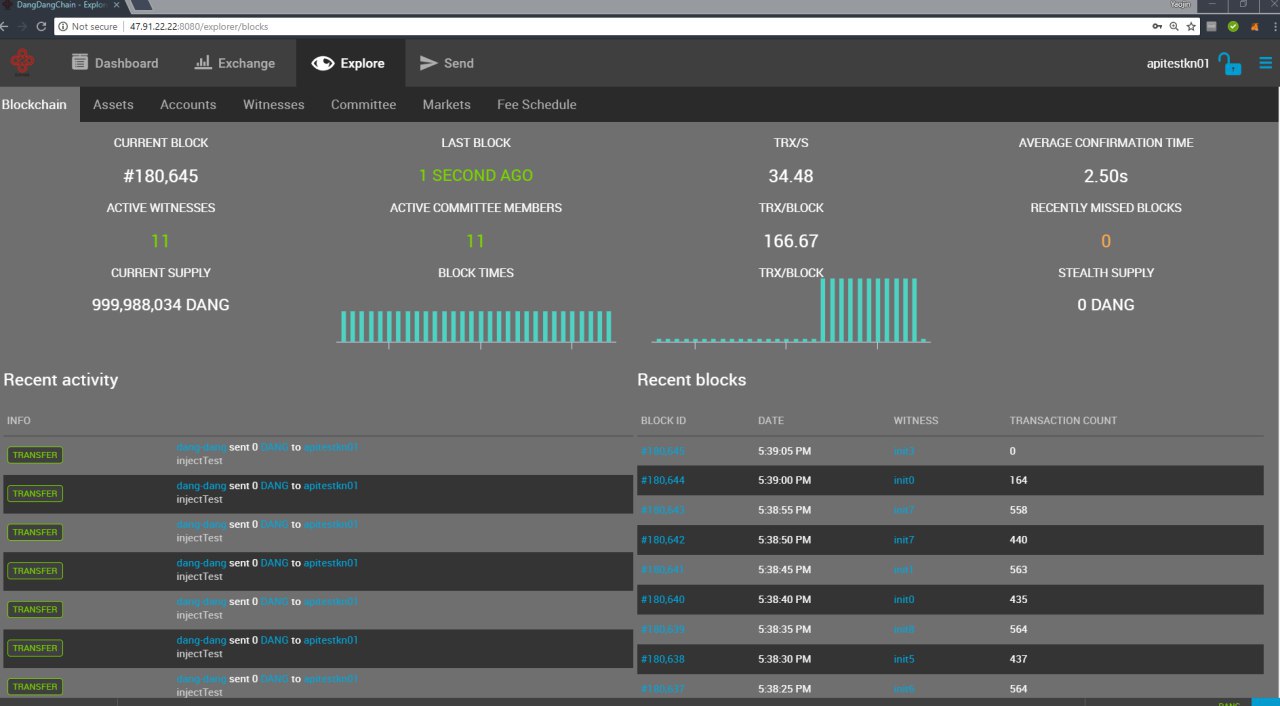Image resolution: width=1280 pixels, height=706 pixels.
Task: Click the zoom magnifier icon in address bar
Action: click(1175, 27)
